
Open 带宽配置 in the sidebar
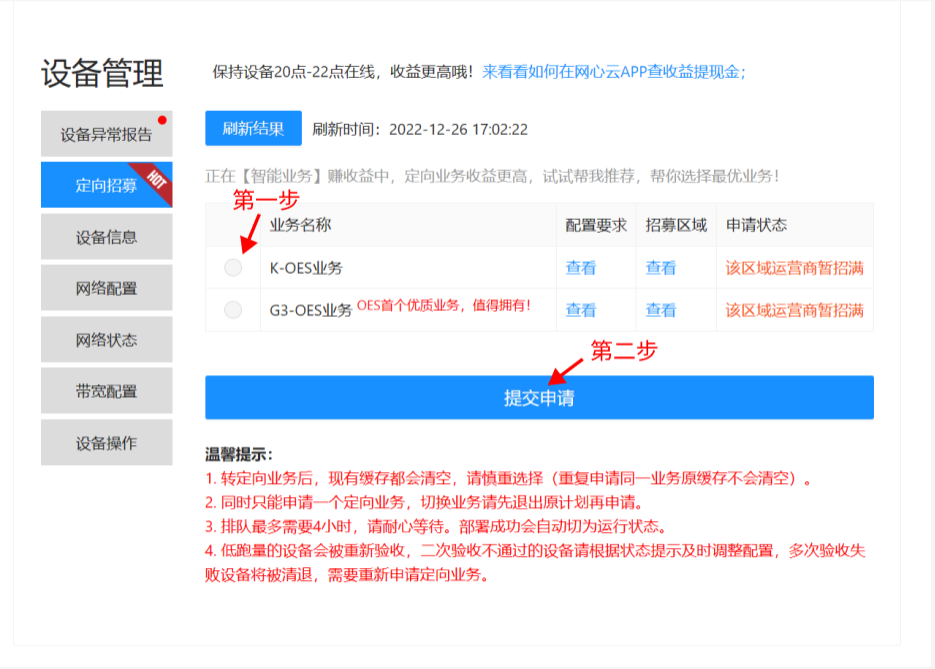click(x=107, y=391)
